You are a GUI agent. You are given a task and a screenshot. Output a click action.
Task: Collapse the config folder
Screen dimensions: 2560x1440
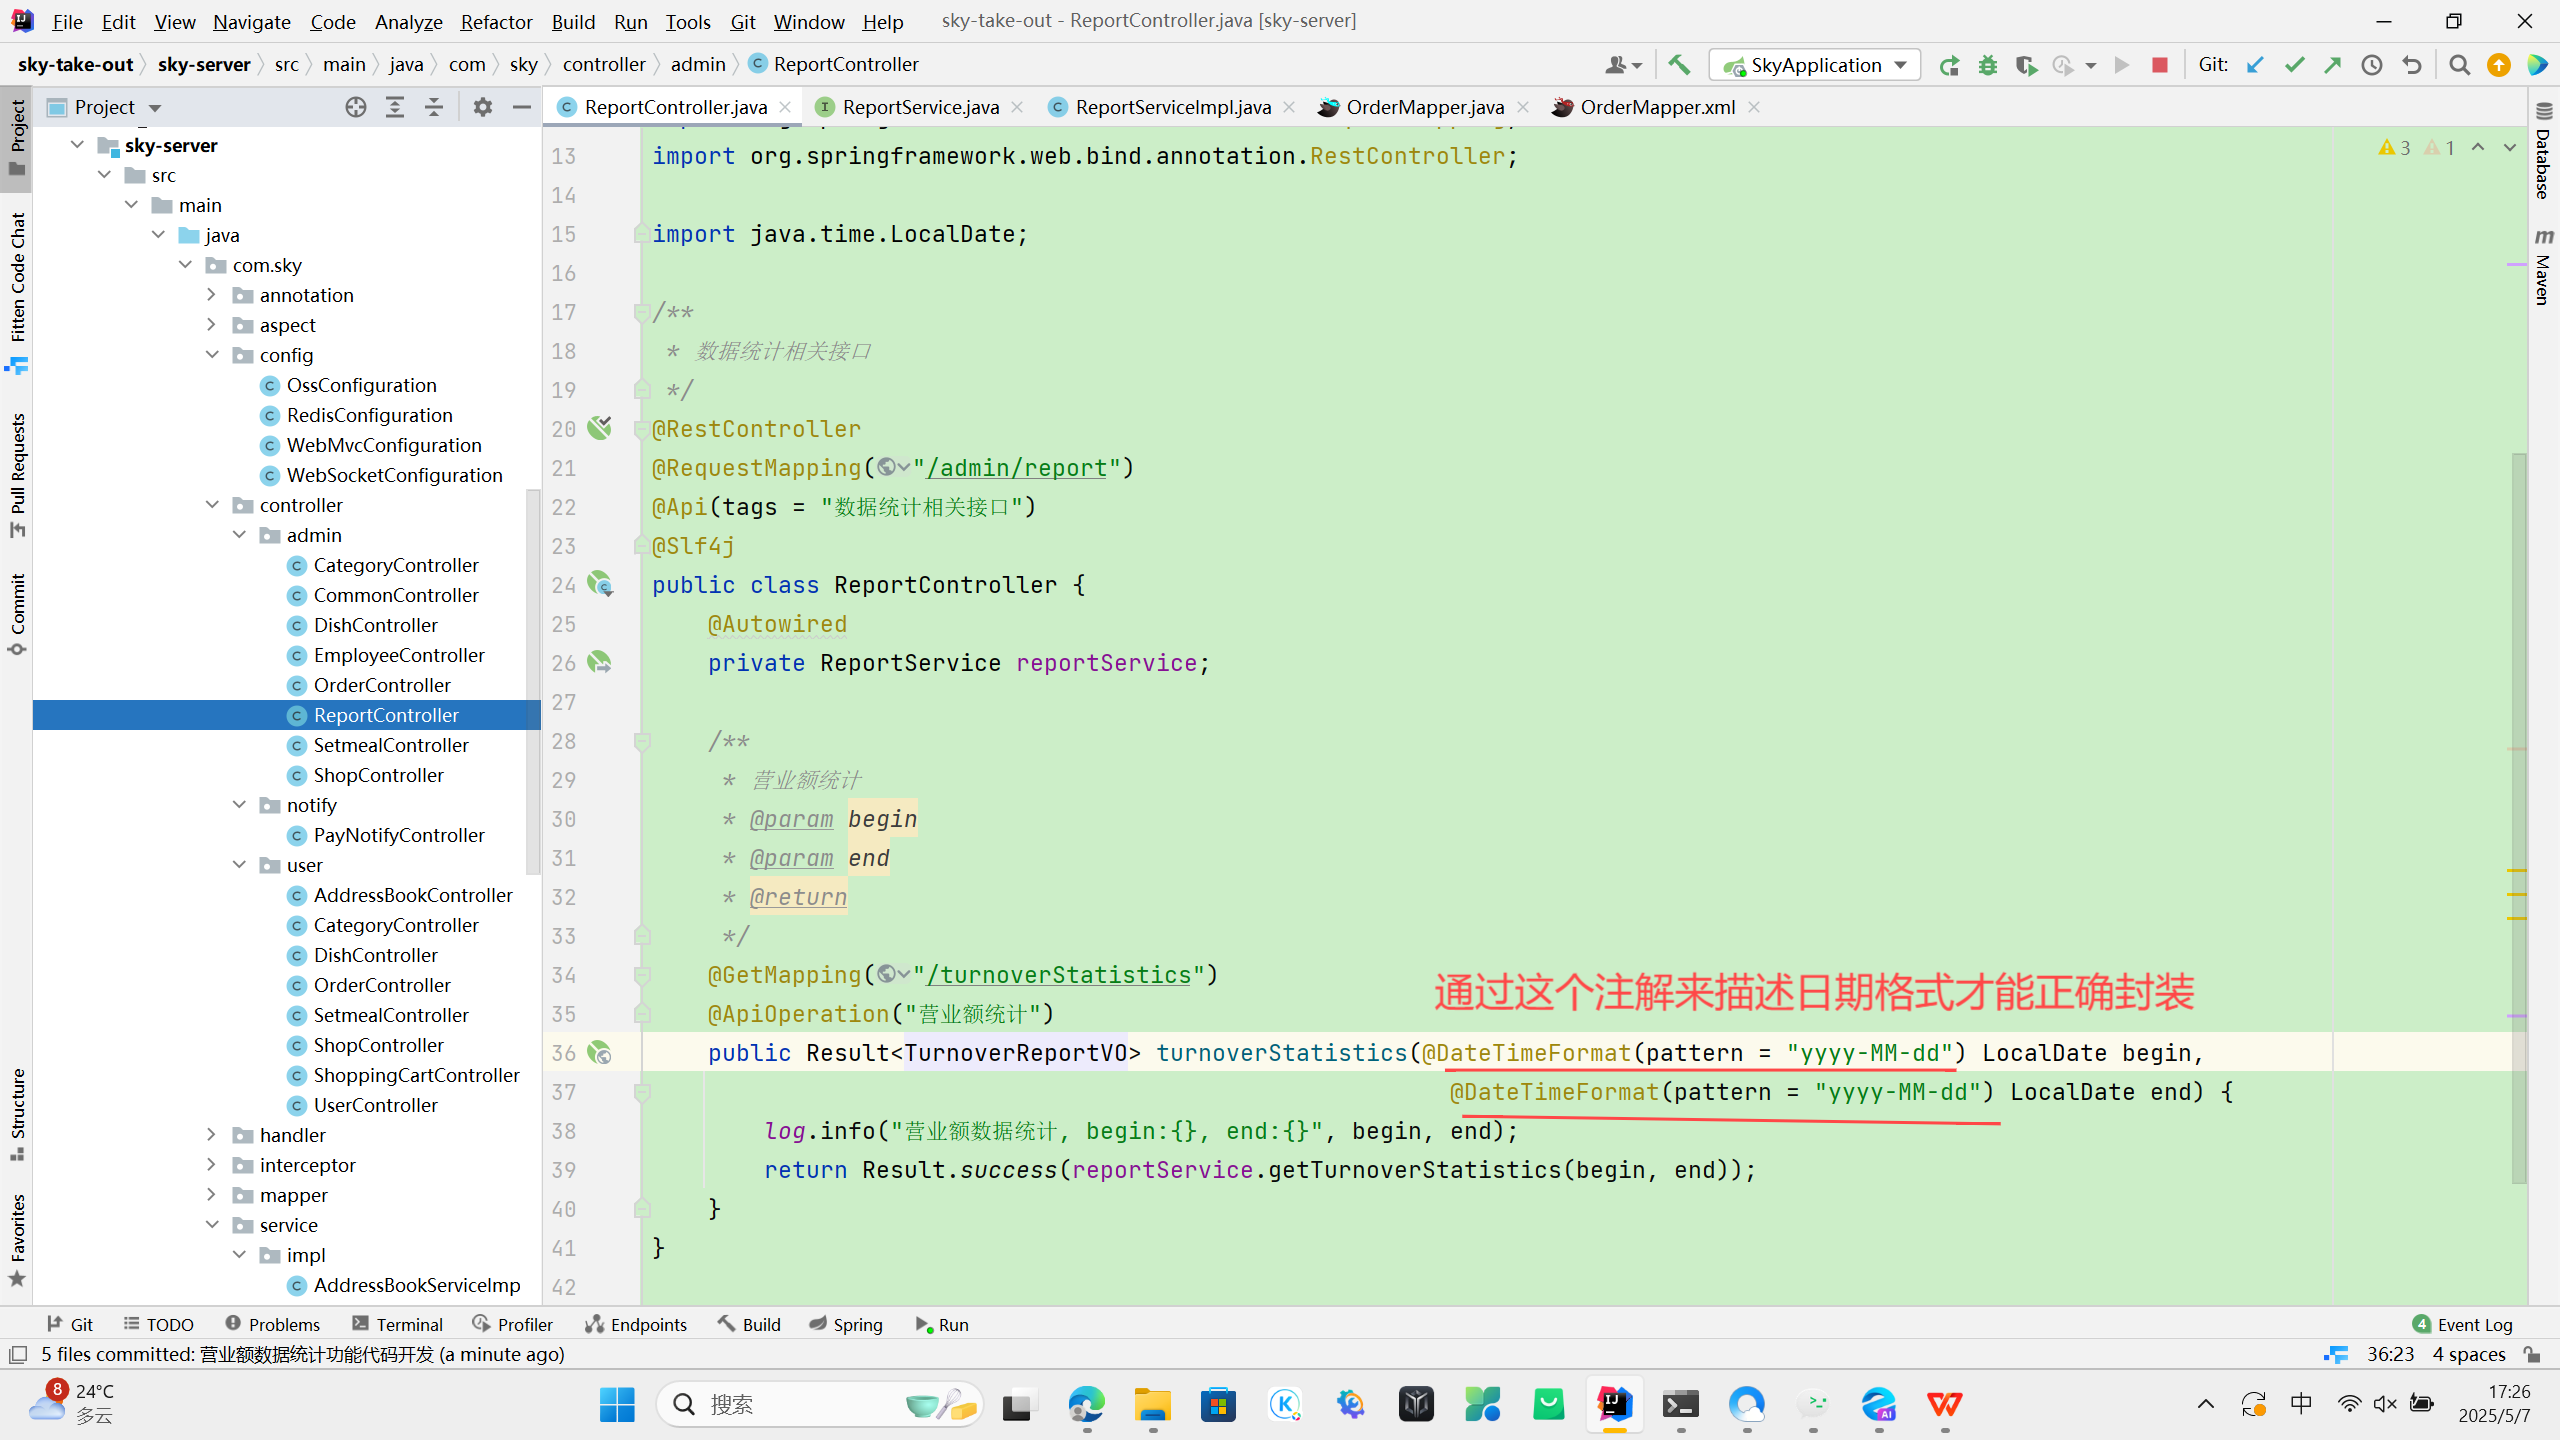coord(211,355)
